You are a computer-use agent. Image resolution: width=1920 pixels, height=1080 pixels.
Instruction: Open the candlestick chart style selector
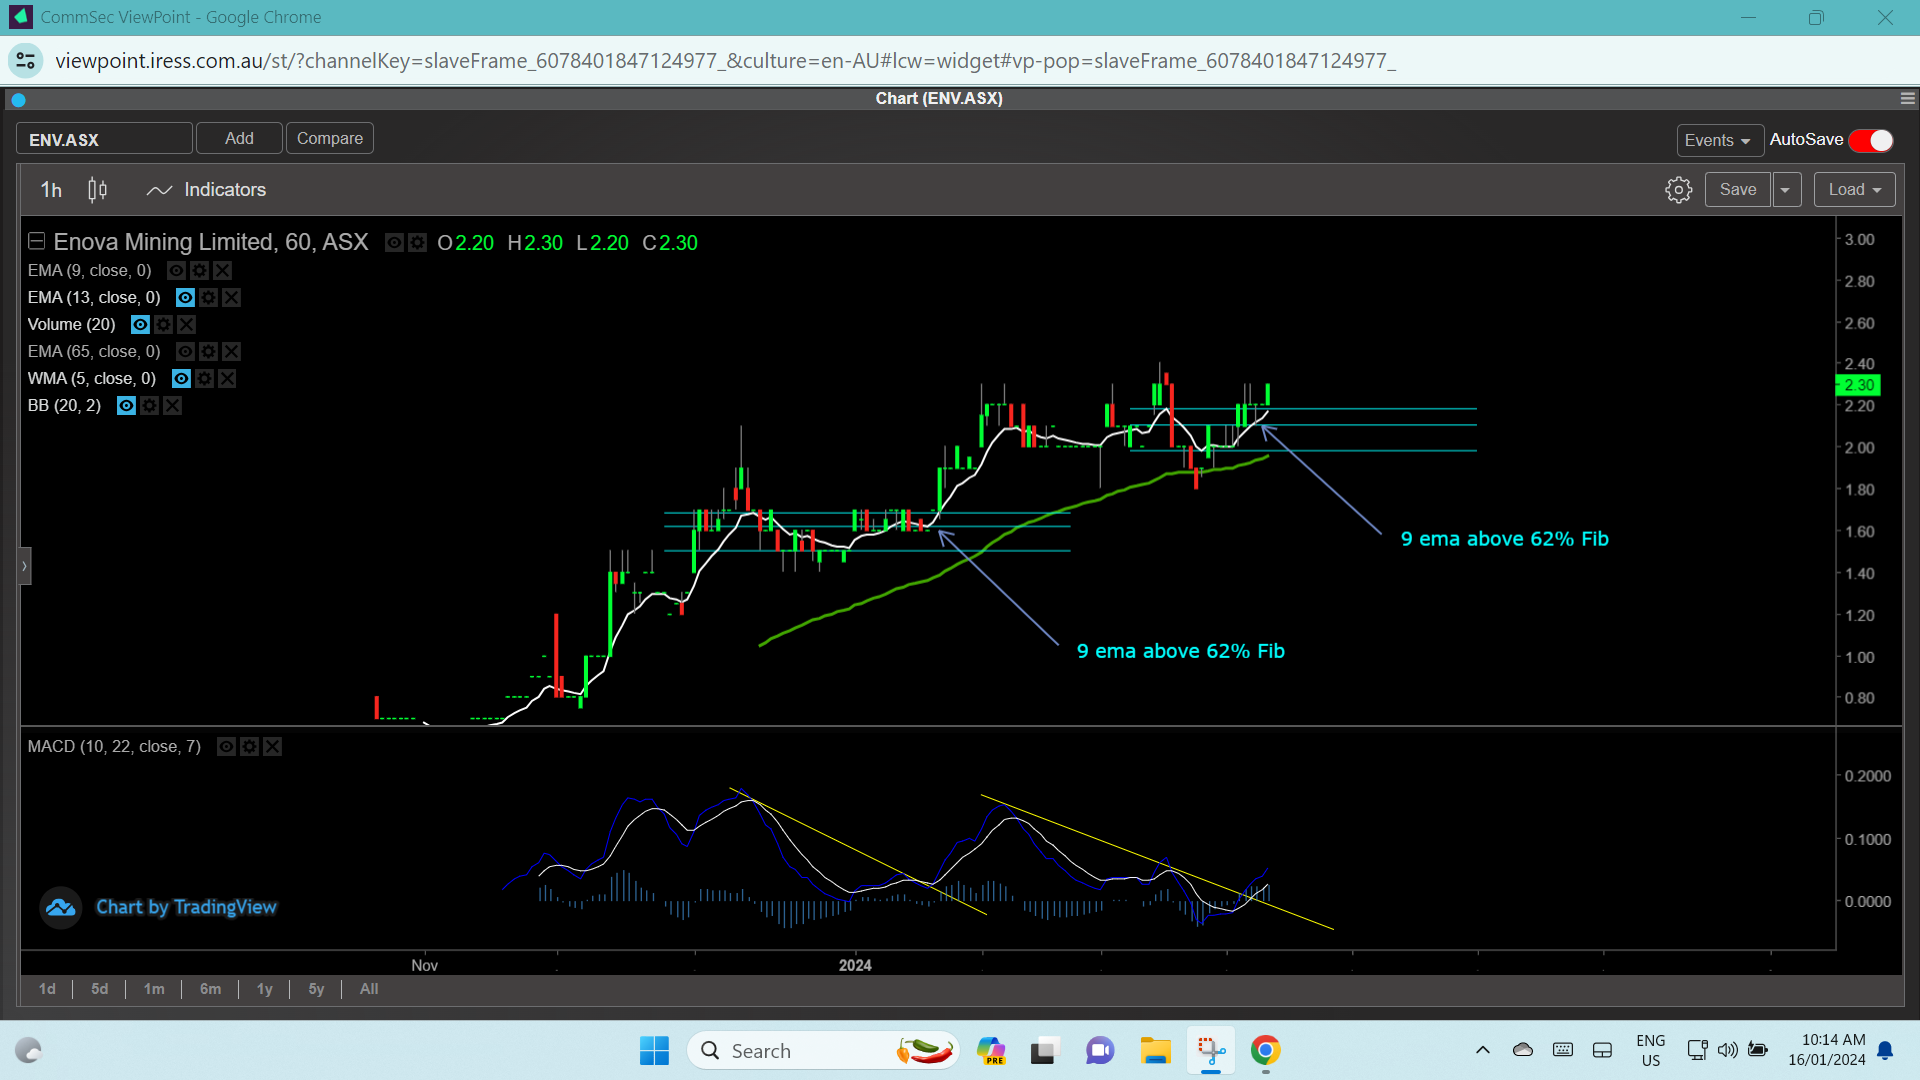[x=97, y=190]
